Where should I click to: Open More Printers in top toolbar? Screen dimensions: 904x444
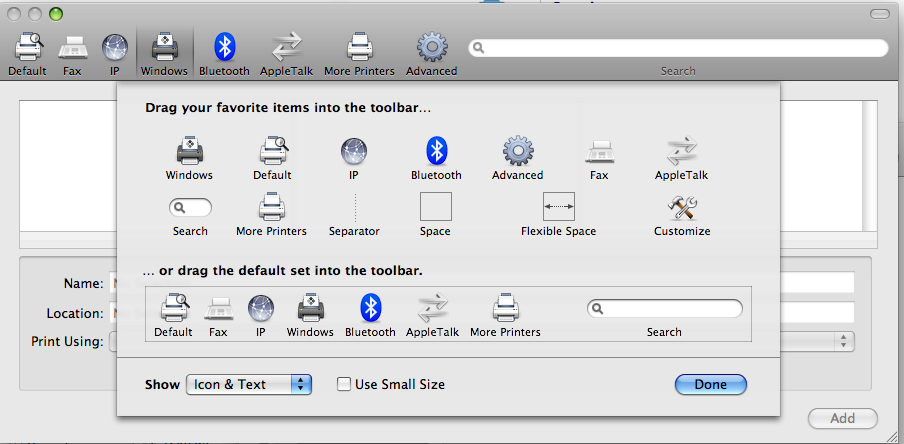[359, 47]
